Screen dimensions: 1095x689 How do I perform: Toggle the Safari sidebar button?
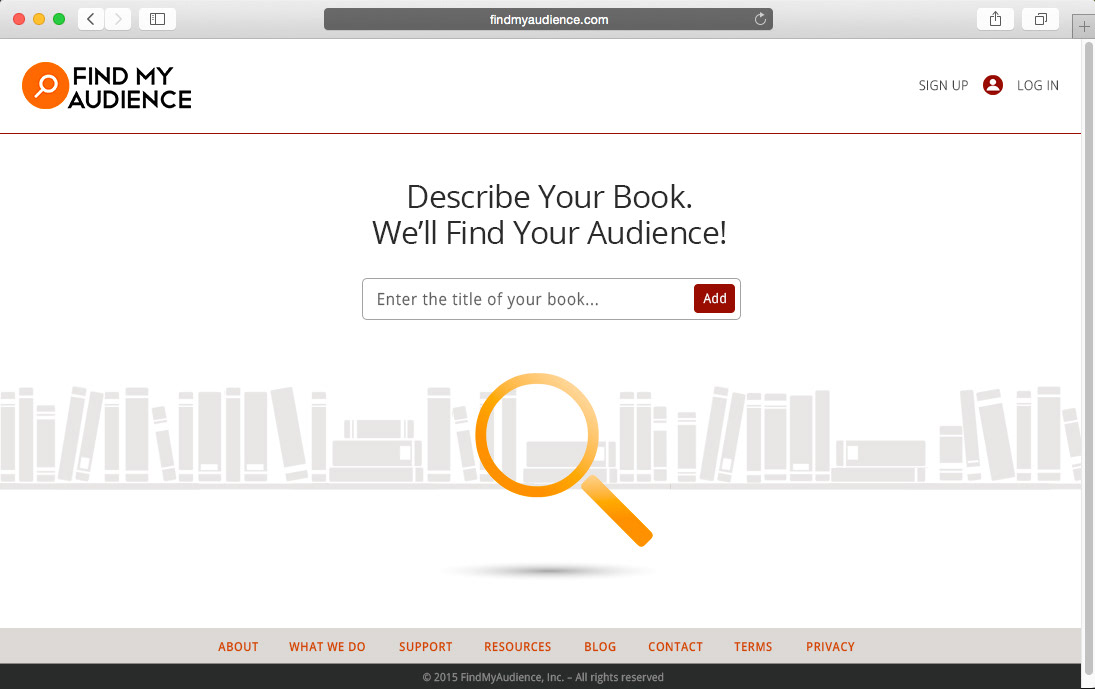pyautogui.click(x=157, y=19)
